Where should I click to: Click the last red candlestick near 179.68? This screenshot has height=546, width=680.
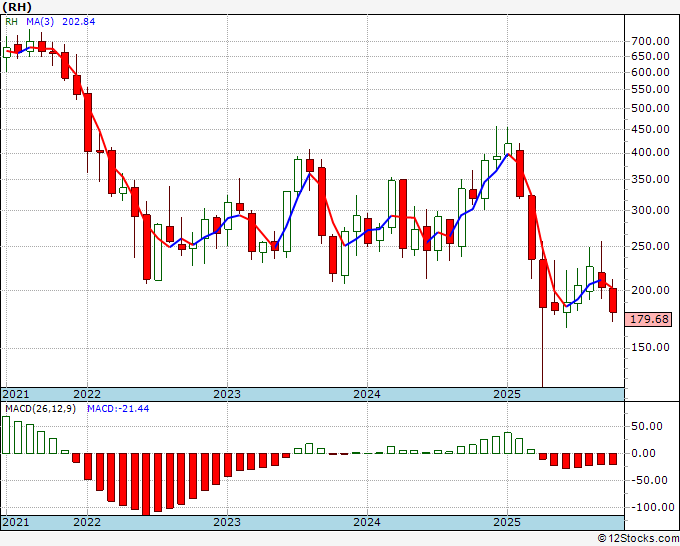pyautogui.click(x=613, y=300)
